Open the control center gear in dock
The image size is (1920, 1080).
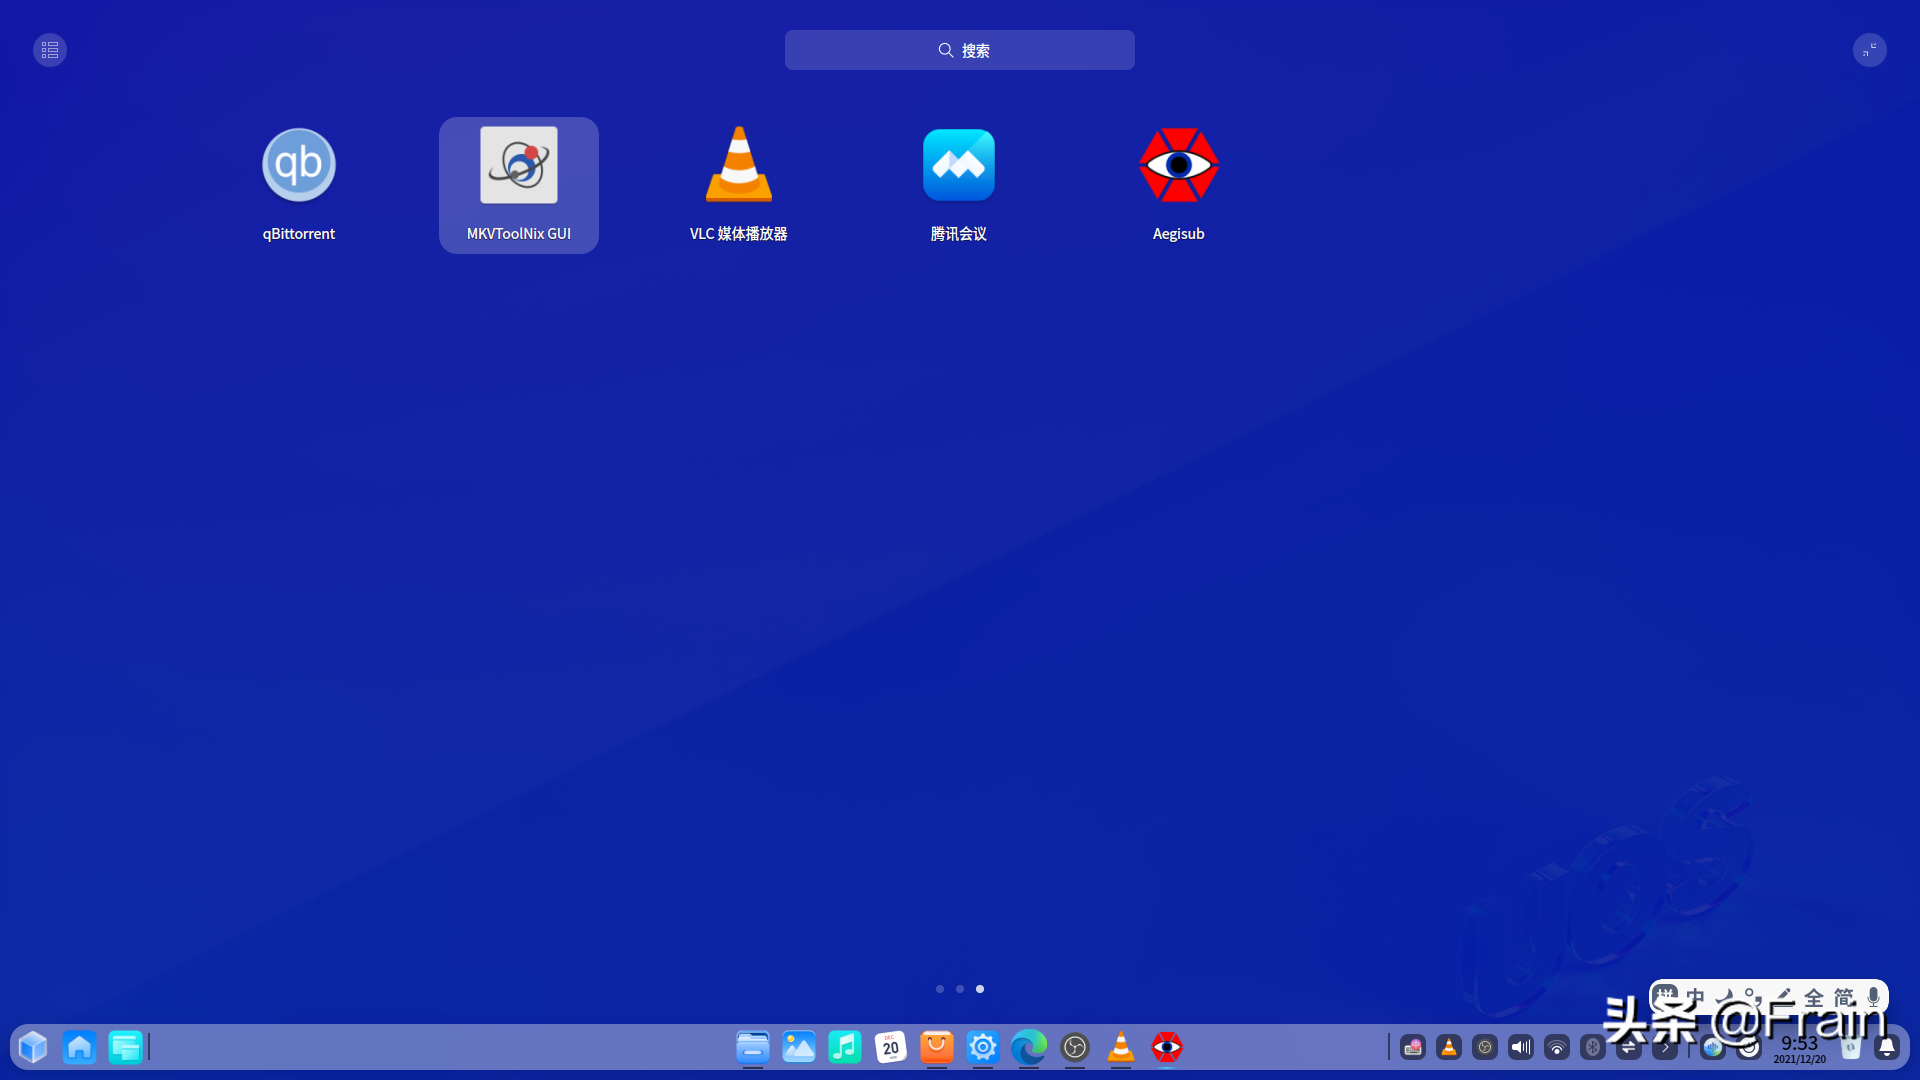(982, 1047)
